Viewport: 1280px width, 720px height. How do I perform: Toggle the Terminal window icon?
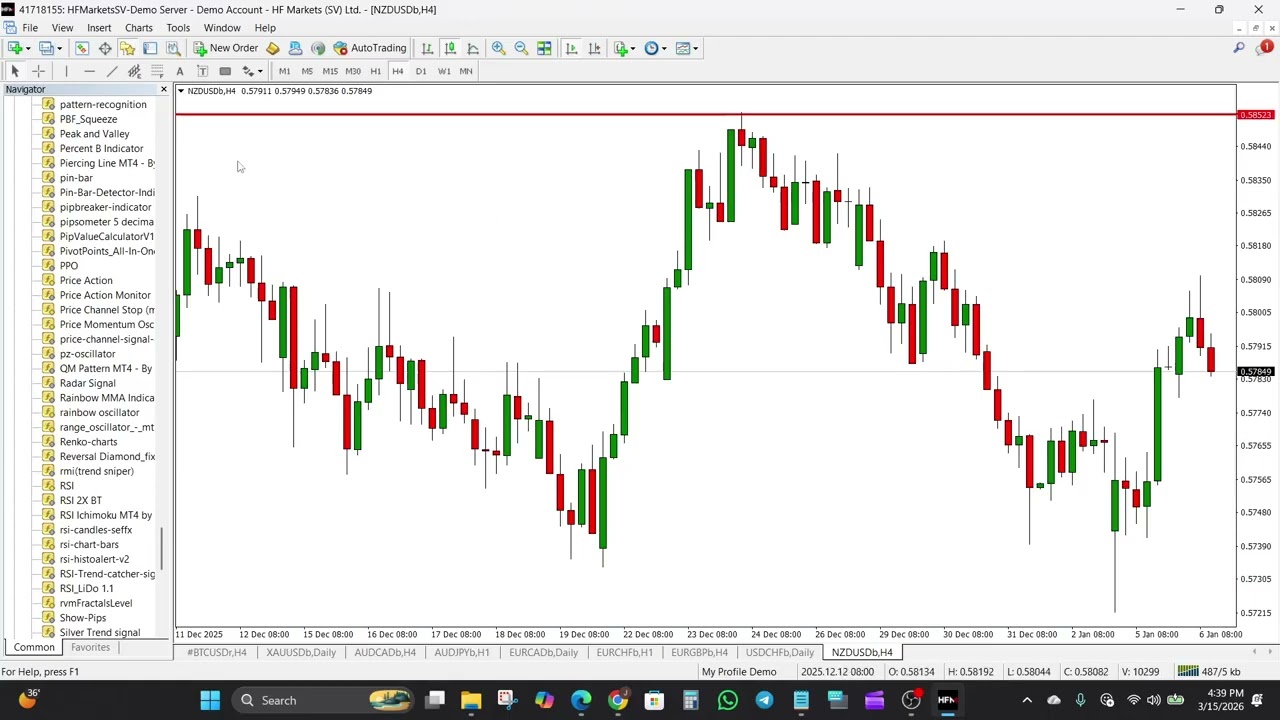pos(150,48)
